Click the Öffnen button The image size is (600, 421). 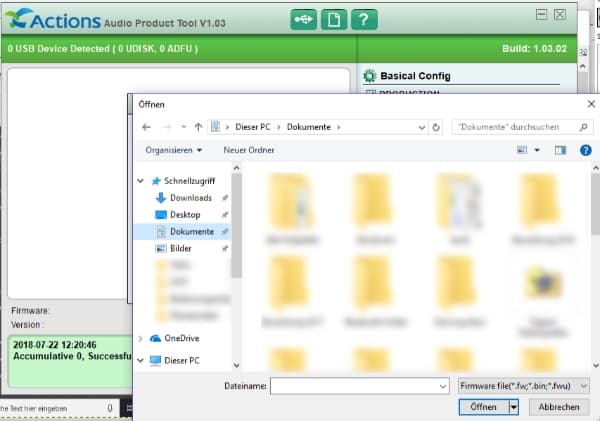point(484,407)
